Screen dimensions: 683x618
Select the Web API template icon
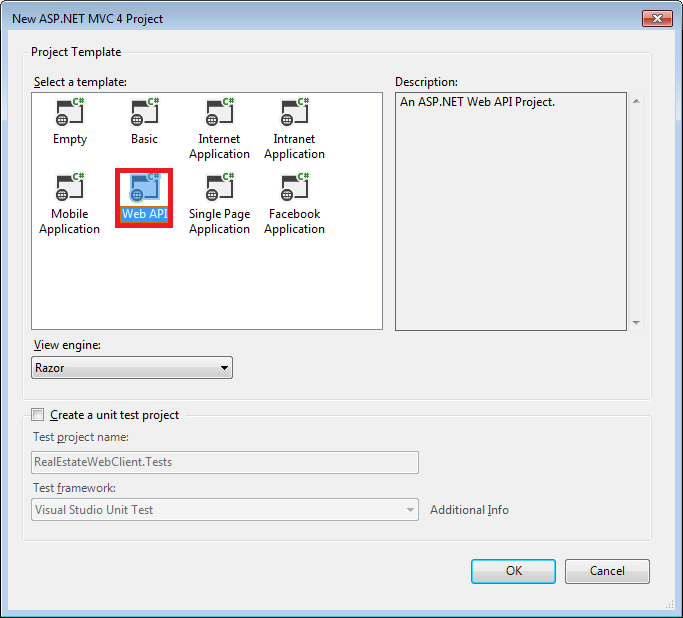click(x=145, y=187)
